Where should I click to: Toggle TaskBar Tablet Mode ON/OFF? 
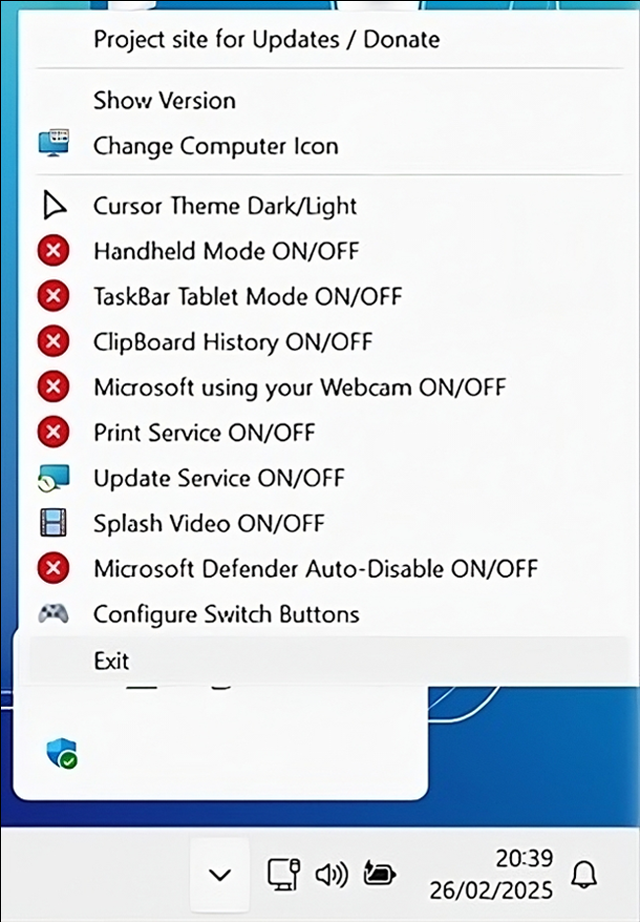pyautogui.click(x=247, y=296)
